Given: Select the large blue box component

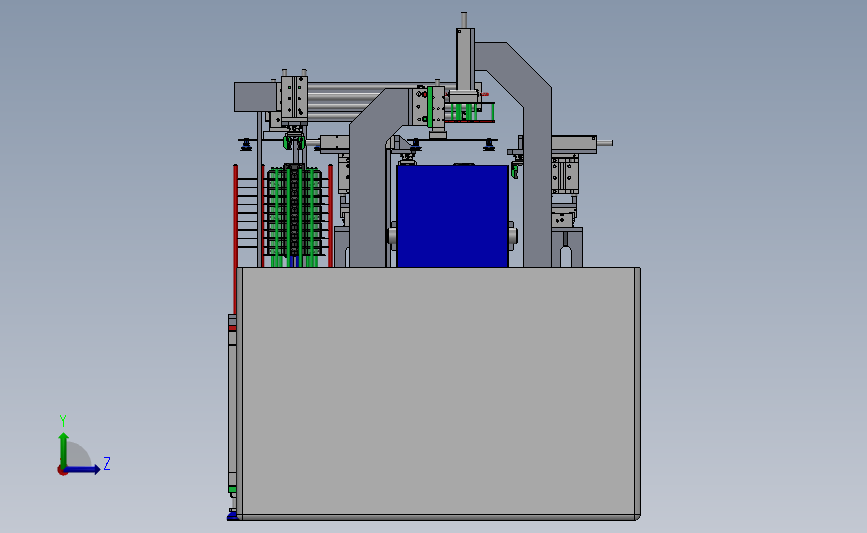Looking at the screenshot, I should coord(452,216).
